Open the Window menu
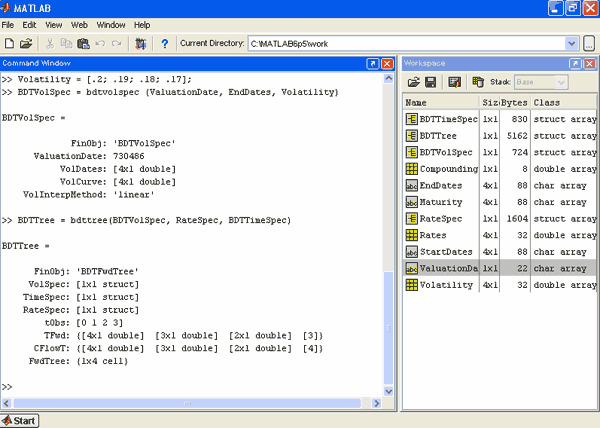600x428 pixels. (111, 25)
